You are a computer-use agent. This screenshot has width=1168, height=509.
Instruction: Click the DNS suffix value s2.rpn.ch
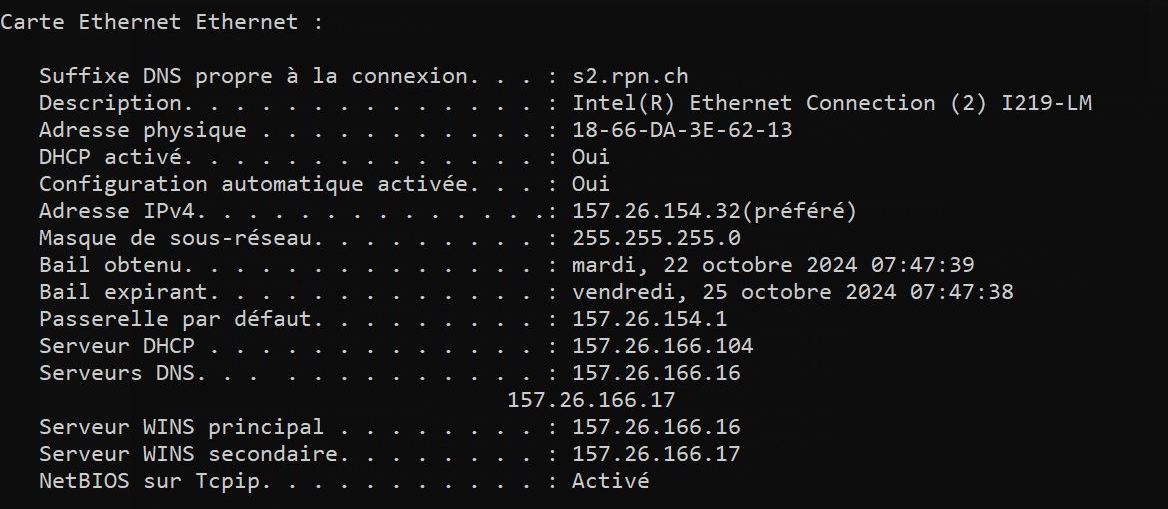click(x=629, y=76)
